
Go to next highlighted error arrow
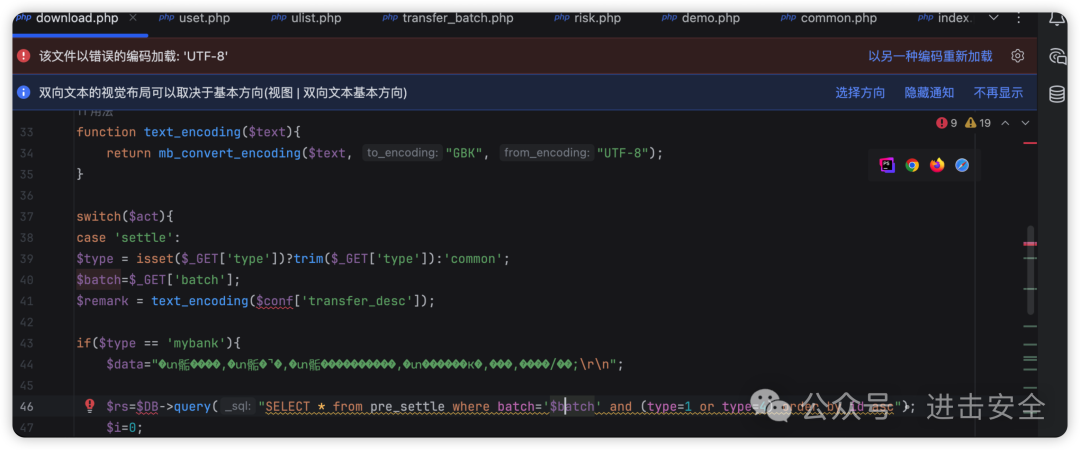click(1025, 123)
